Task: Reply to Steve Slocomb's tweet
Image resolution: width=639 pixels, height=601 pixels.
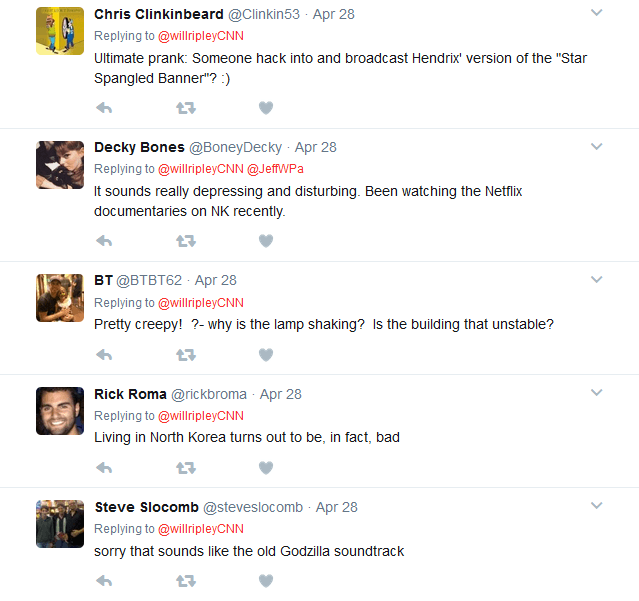Action: (103, 580)
